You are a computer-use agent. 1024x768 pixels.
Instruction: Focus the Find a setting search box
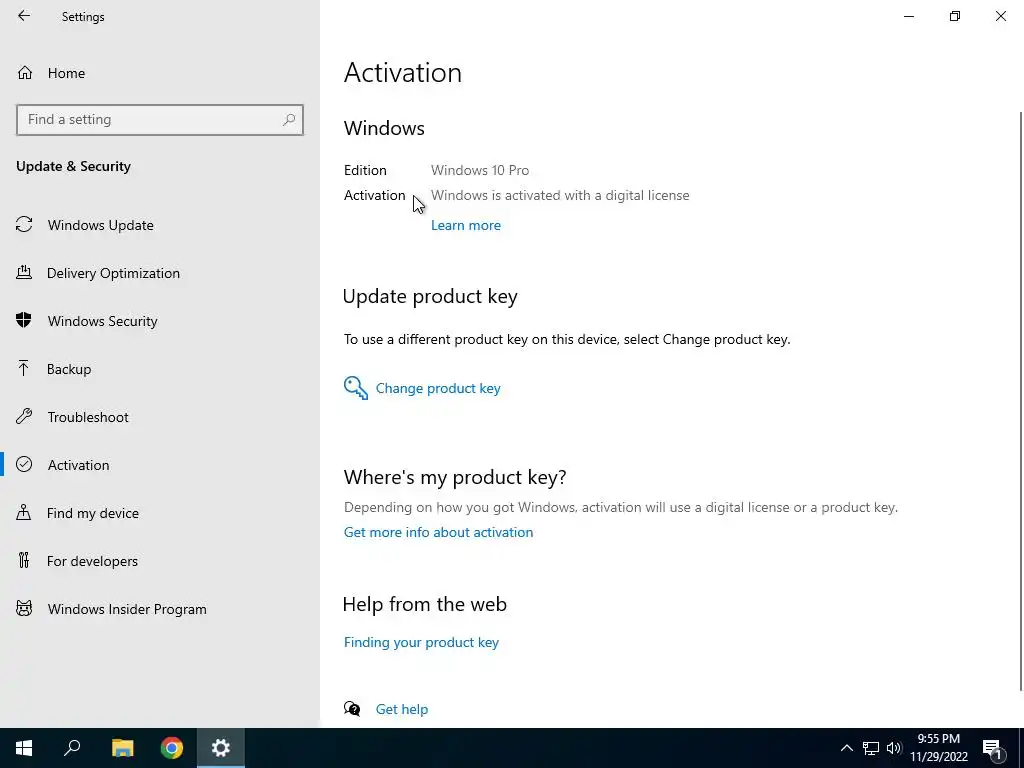click(160, 120)
